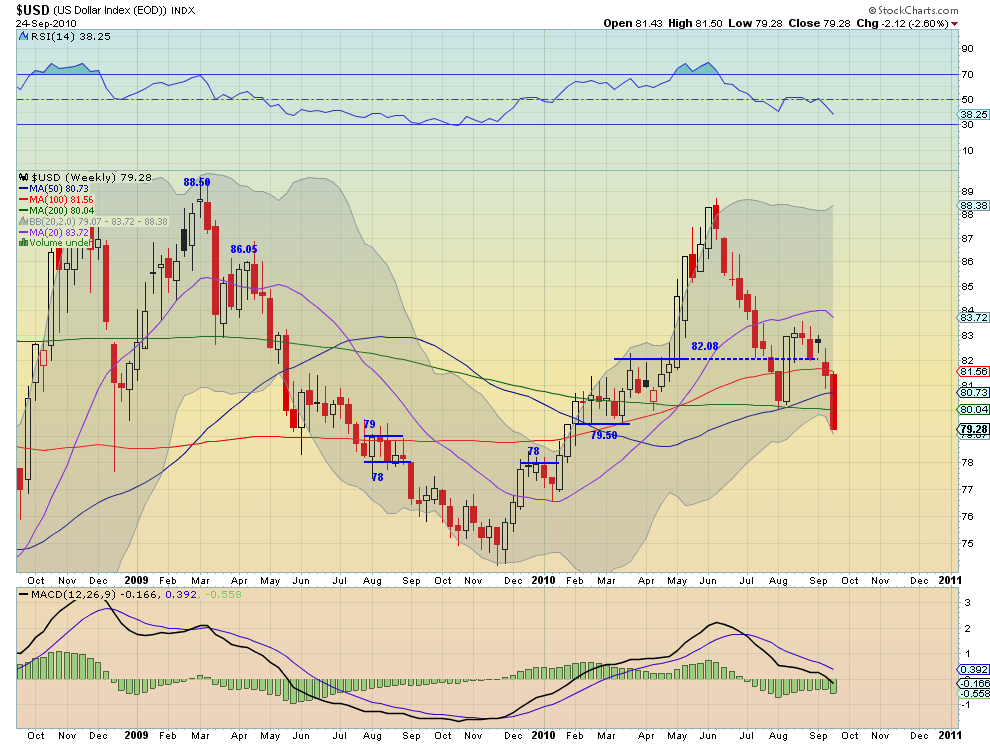Click the 80.73 price tag on right axis
This screenshot has width=990, height=744.
tap(974, 392)
